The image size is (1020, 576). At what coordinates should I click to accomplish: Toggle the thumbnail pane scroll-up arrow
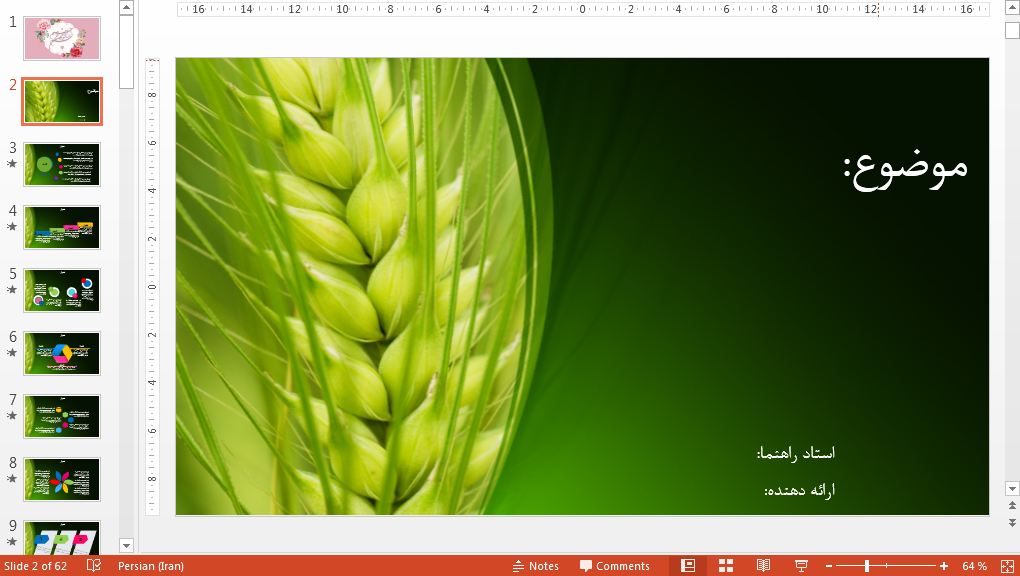[124, 8]
